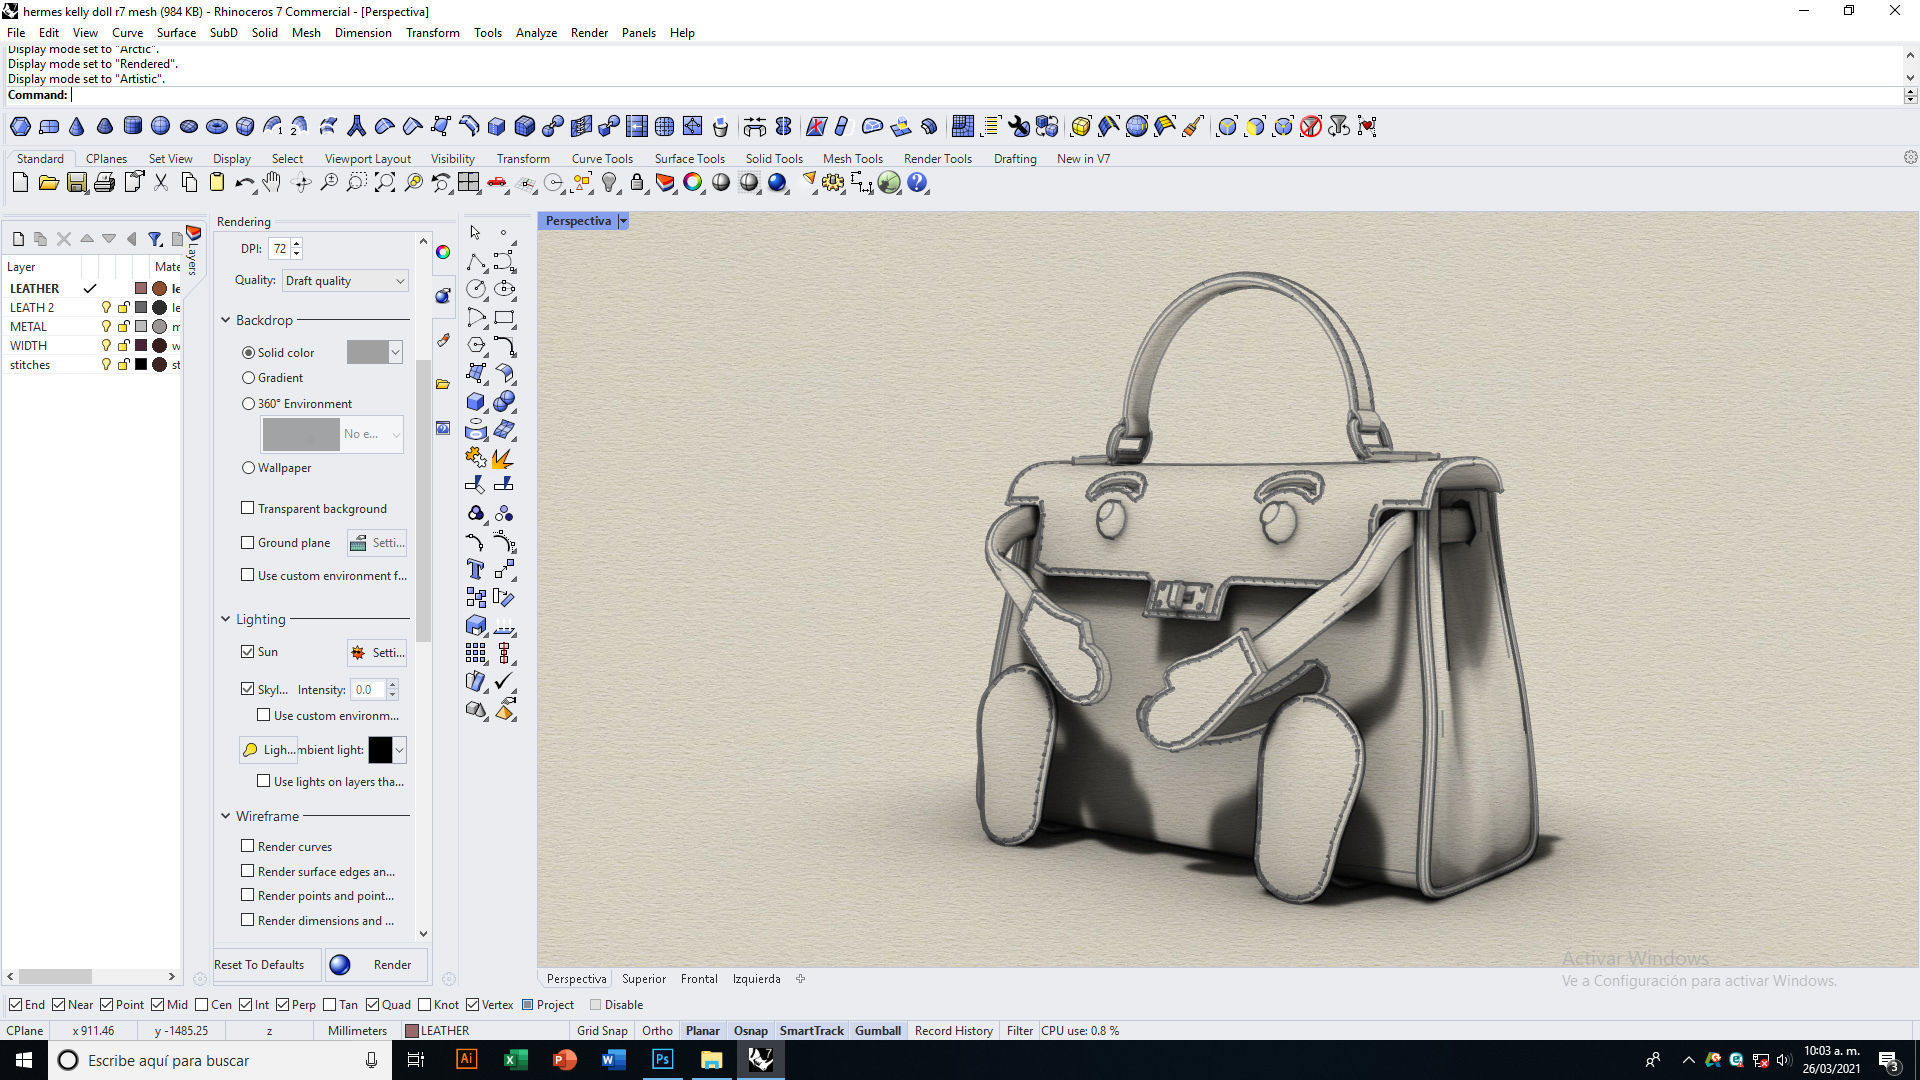Image resolution: width=1920 pixels, height=1080 pixels.
Task: Open the Help question mark icon
Action: [917, 183]
